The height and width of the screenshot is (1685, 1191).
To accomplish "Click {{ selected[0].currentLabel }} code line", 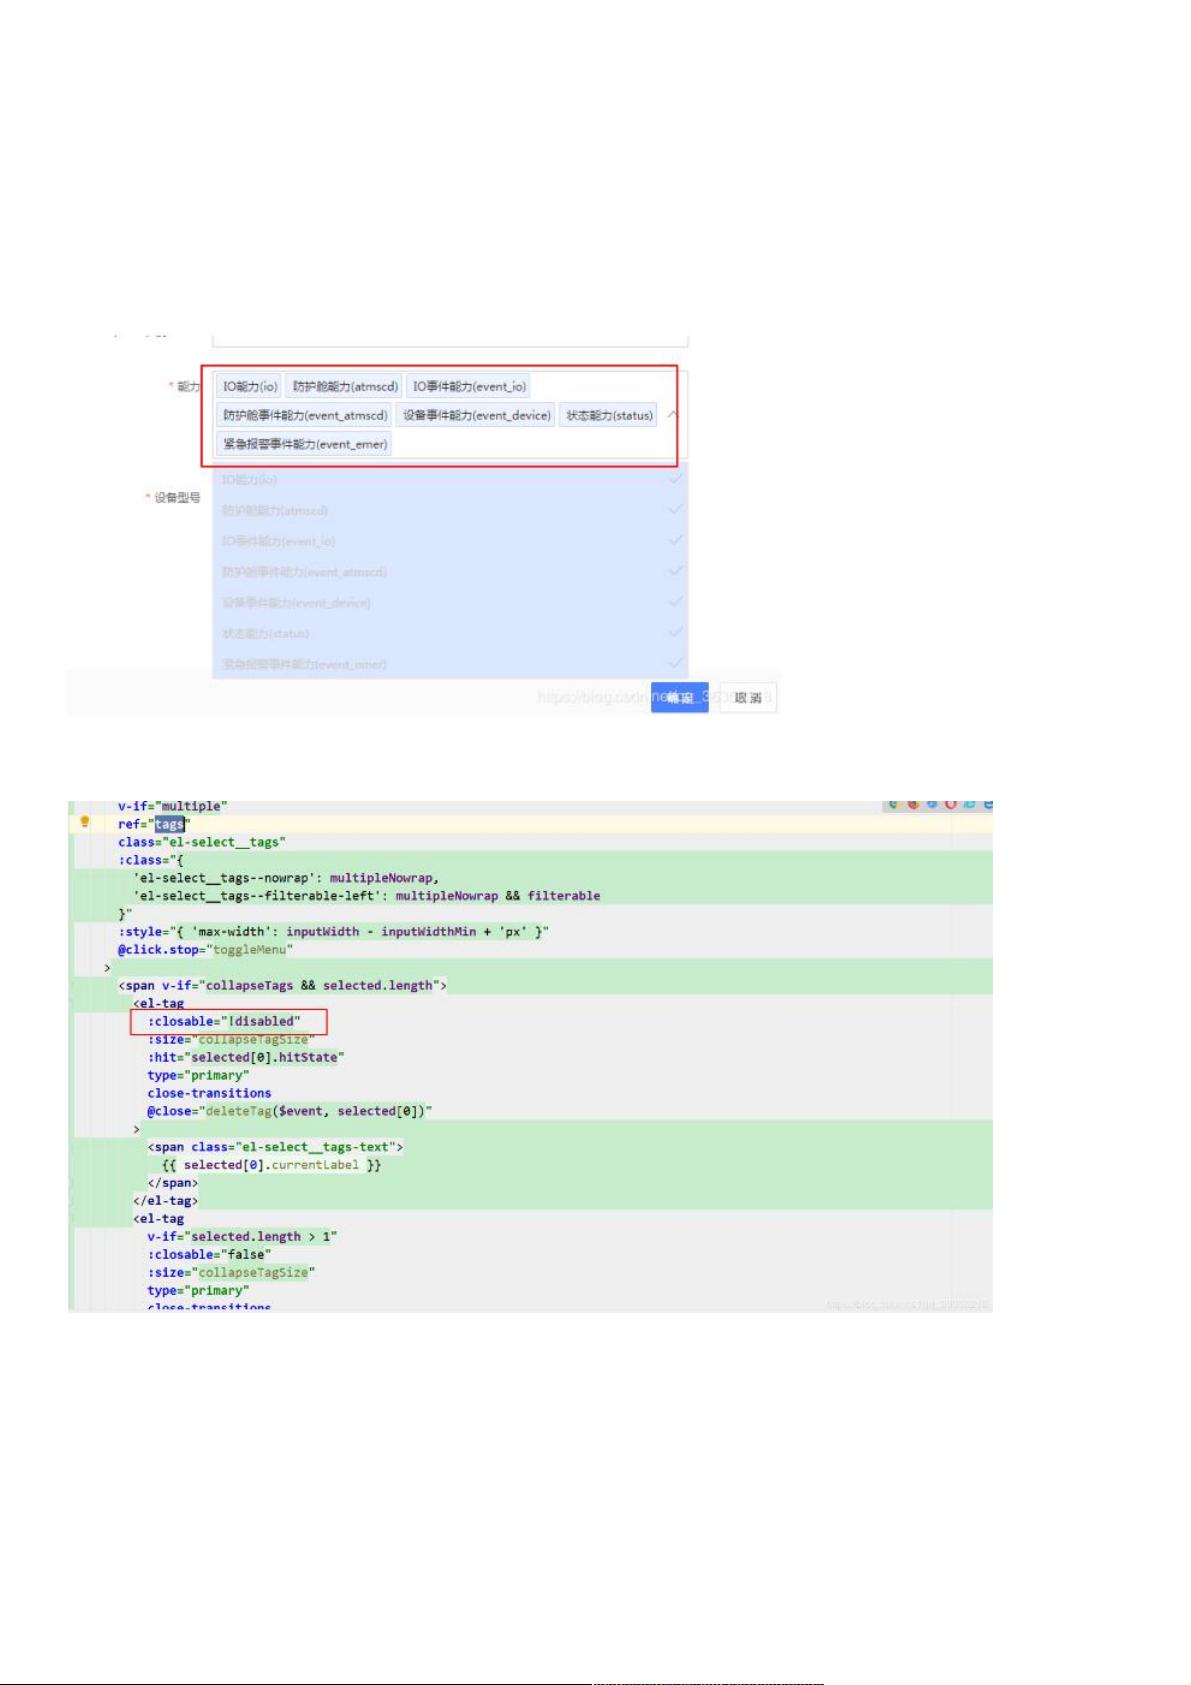I will point(271,1165).
